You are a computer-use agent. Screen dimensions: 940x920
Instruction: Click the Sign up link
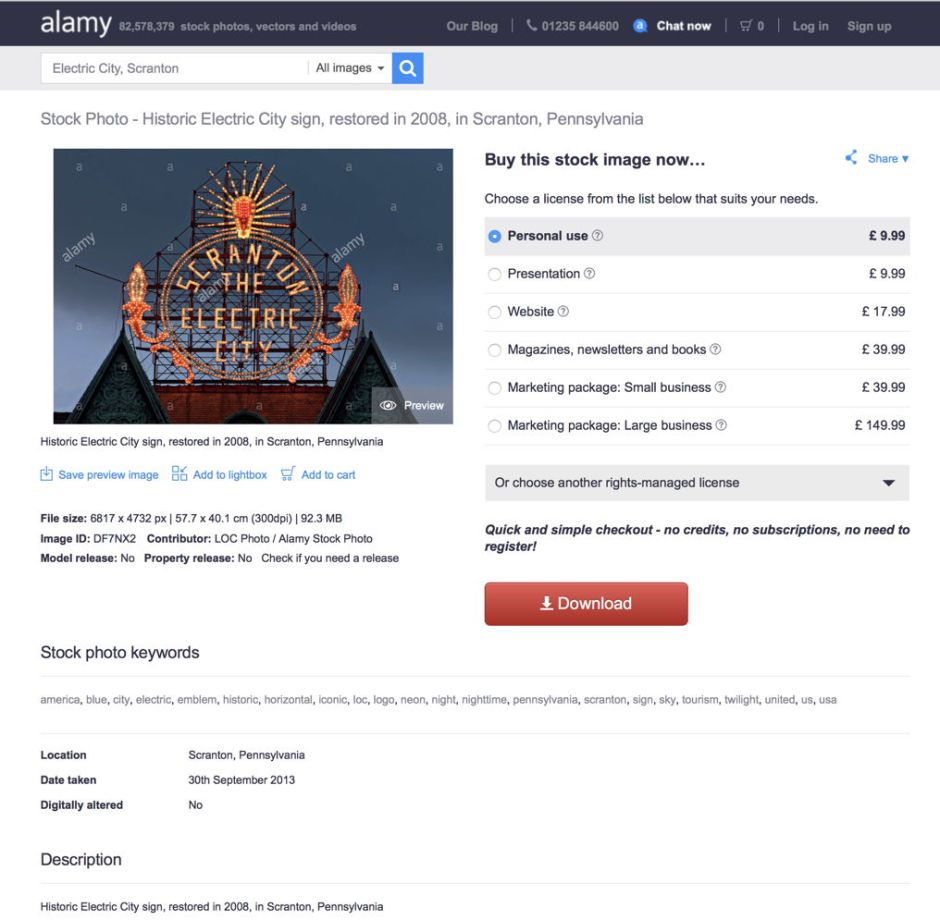[x=869, y=26]
